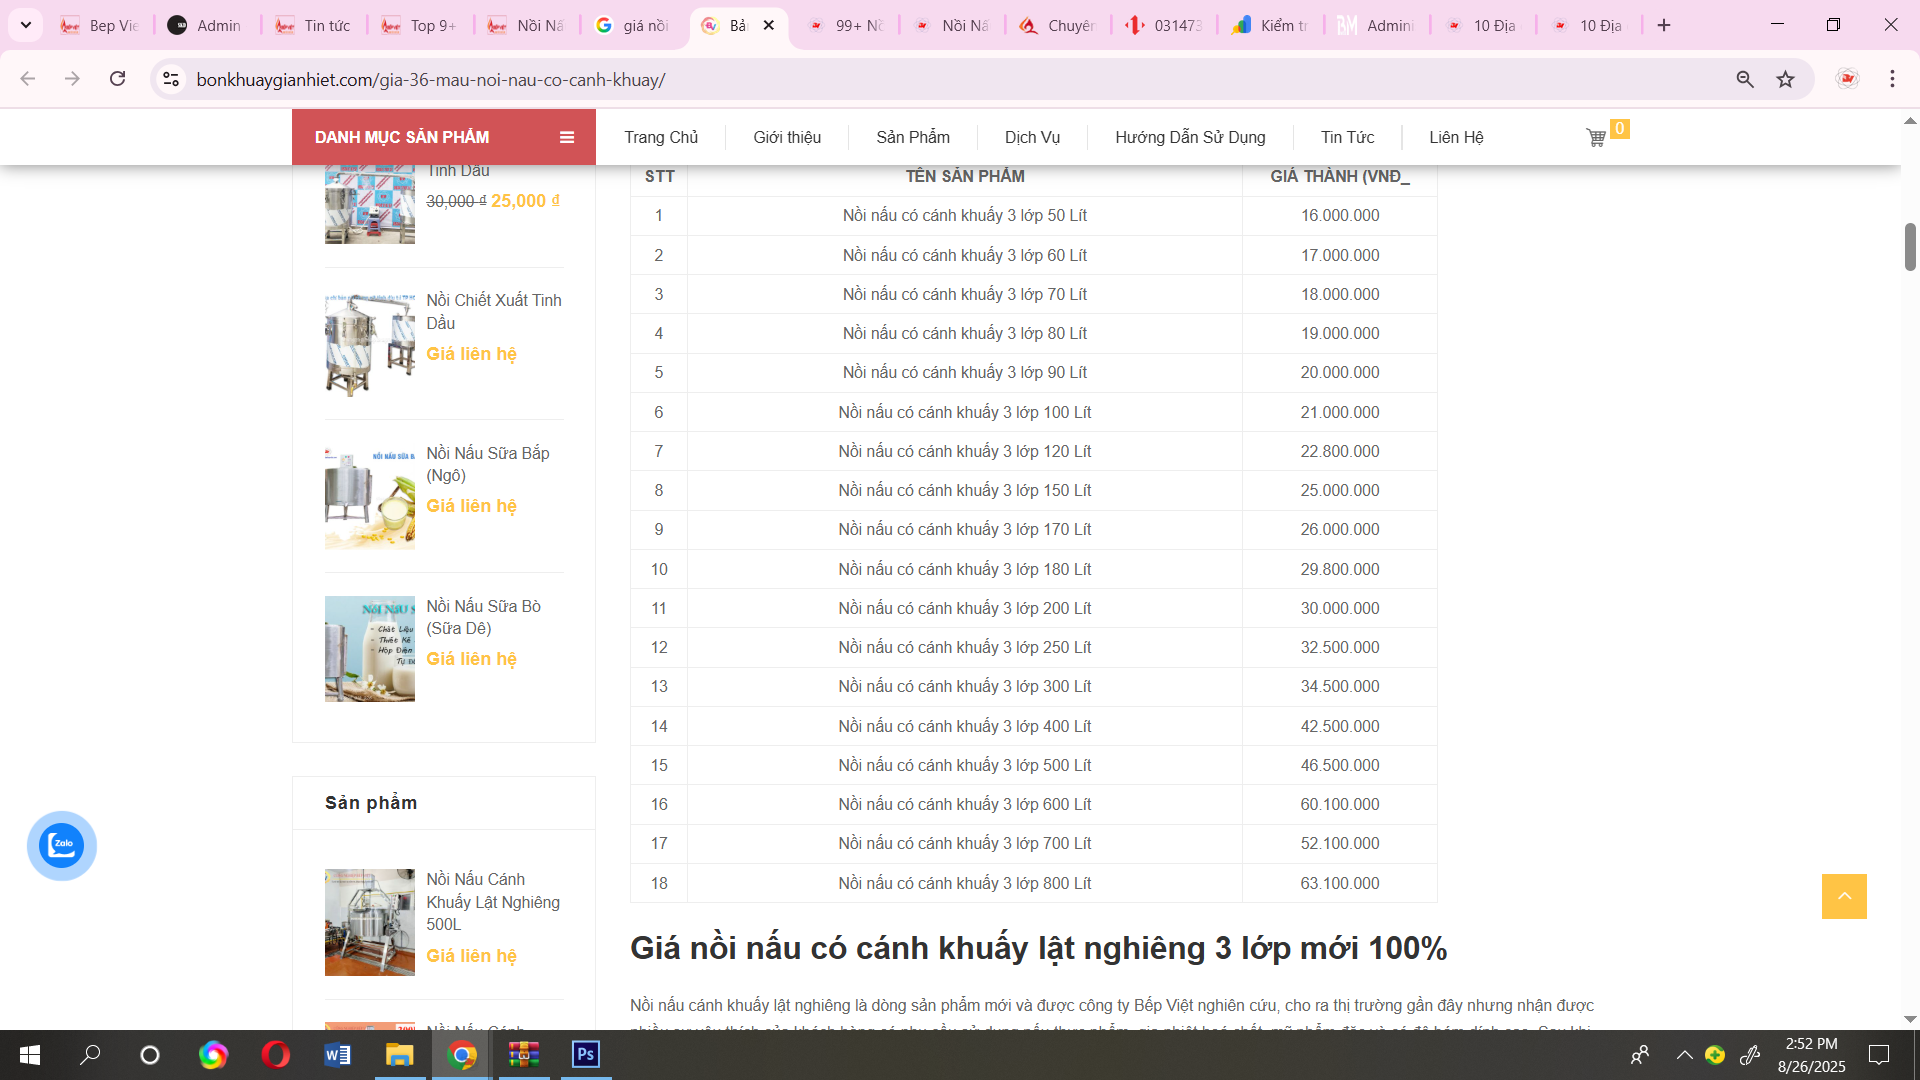Viewport: 1920px width, 1080px height.
Task: Reload the page with refresh icon
Action: tap(118, 79)
